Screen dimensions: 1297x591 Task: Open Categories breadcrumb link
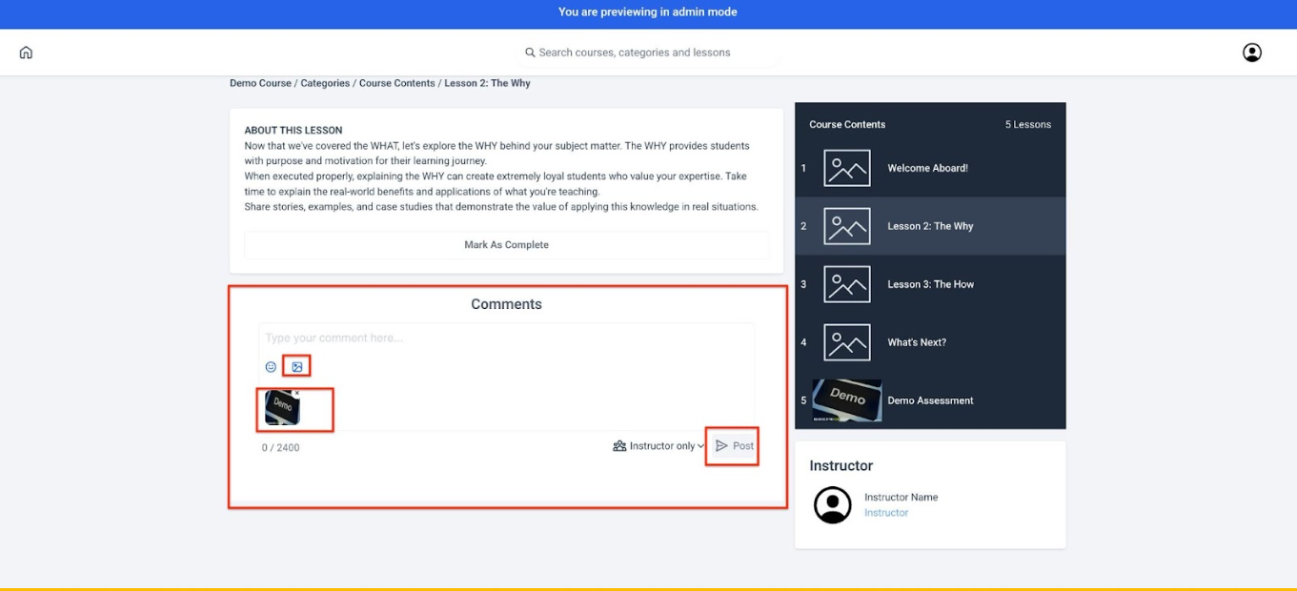pos(325,83)
